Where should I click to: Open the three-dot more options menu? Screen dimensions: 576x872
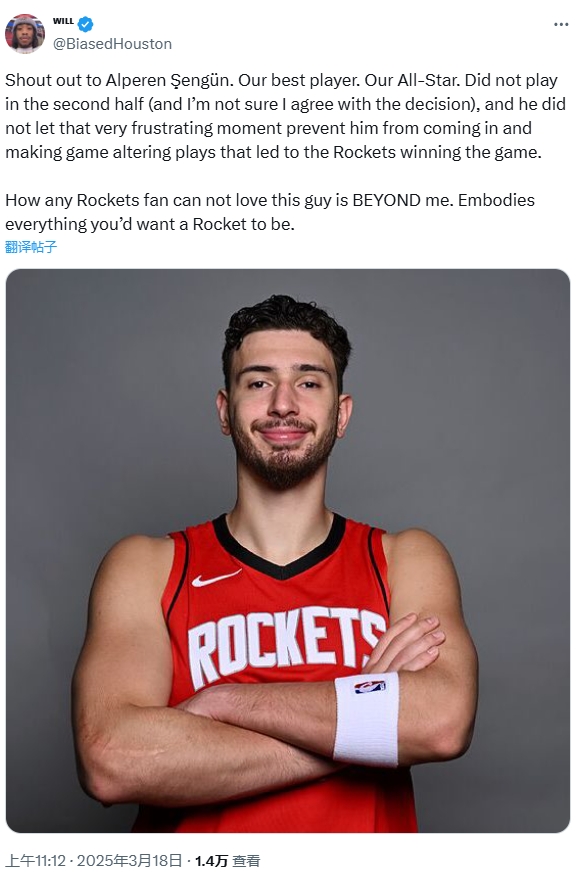tap(561, 24)
